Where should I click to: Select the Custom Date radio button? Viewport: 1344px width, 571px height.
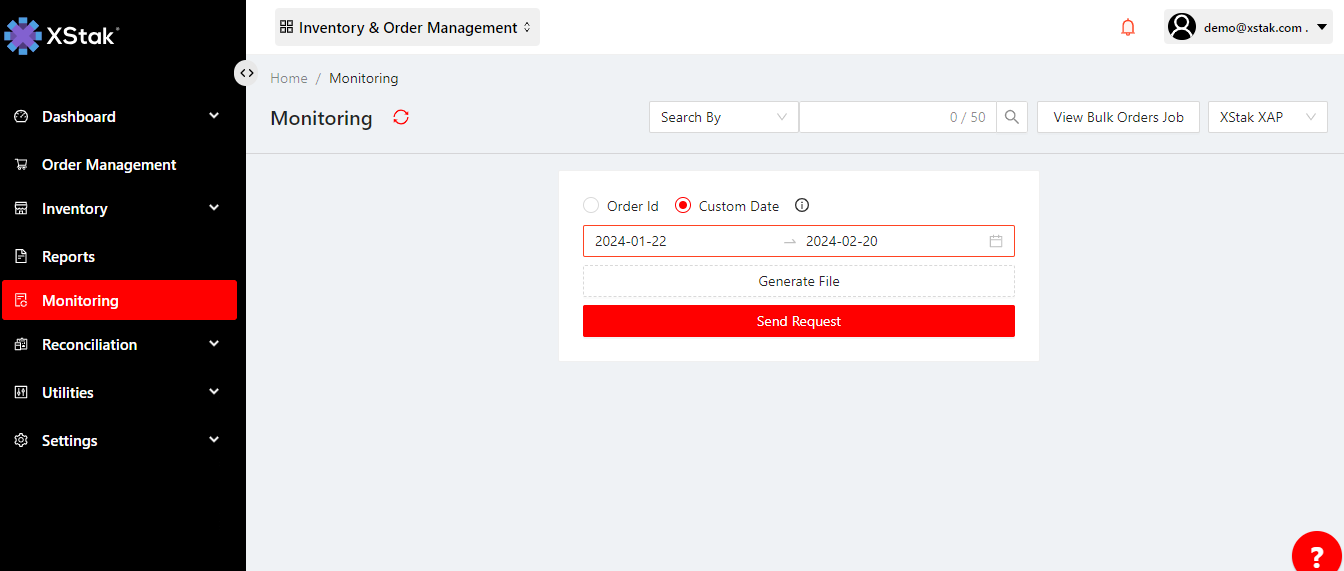tap(684, 206)
